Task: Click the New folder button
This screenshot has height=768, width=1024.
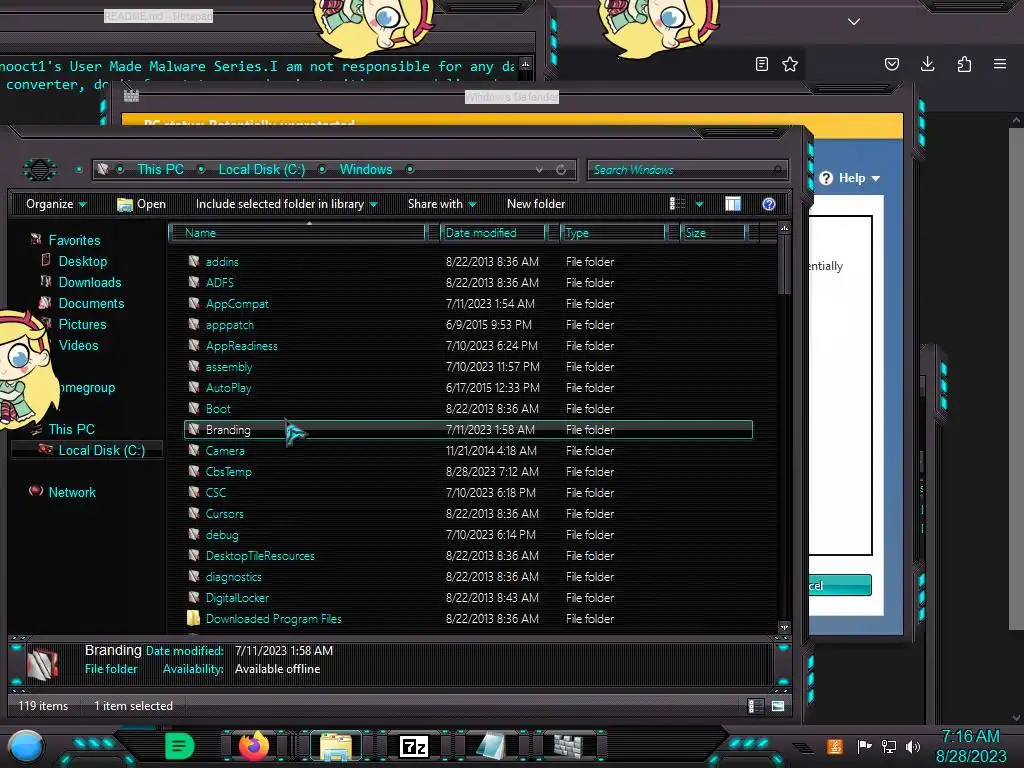Action: [x=536, y=204]
